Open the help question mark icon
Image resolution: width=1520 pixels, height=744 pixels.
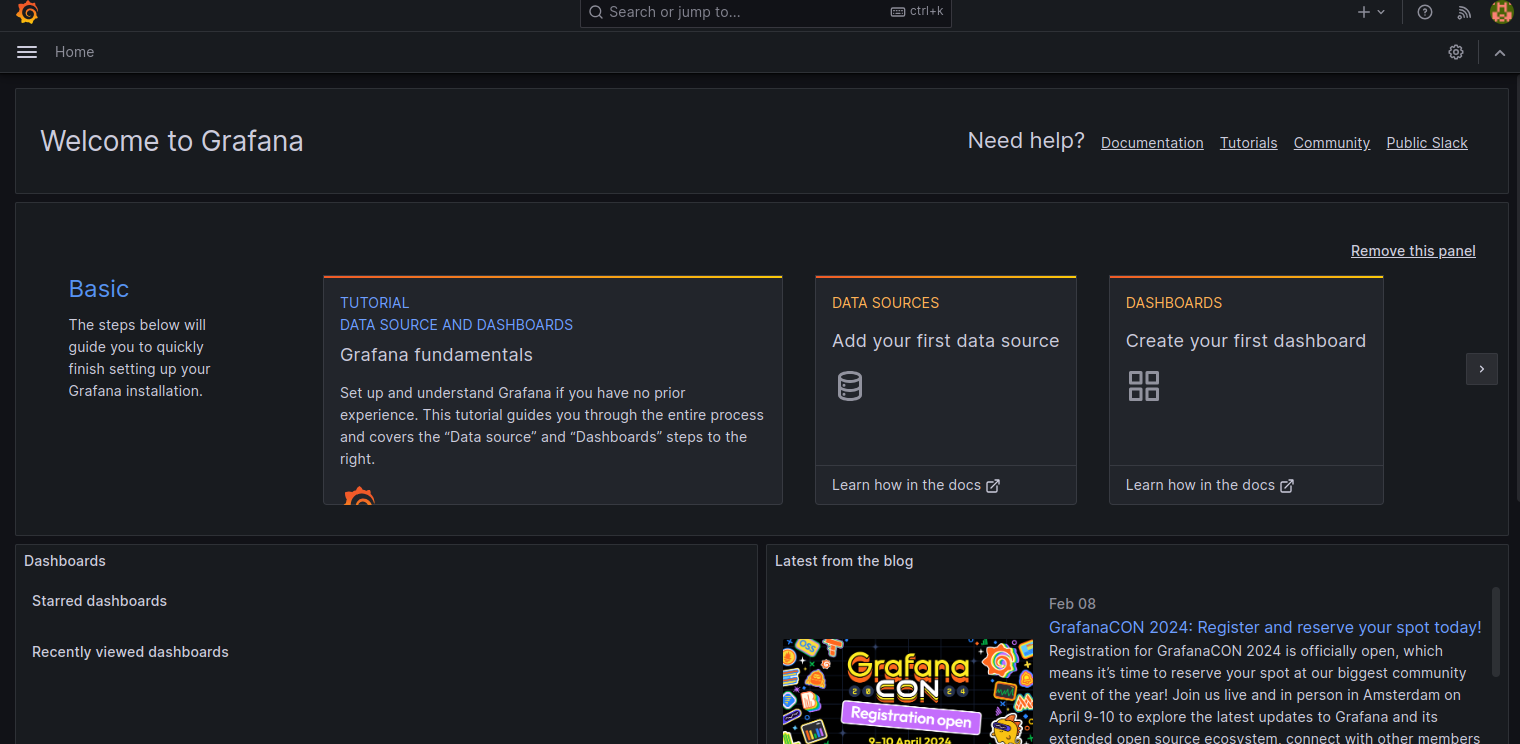coord(1425,12)
